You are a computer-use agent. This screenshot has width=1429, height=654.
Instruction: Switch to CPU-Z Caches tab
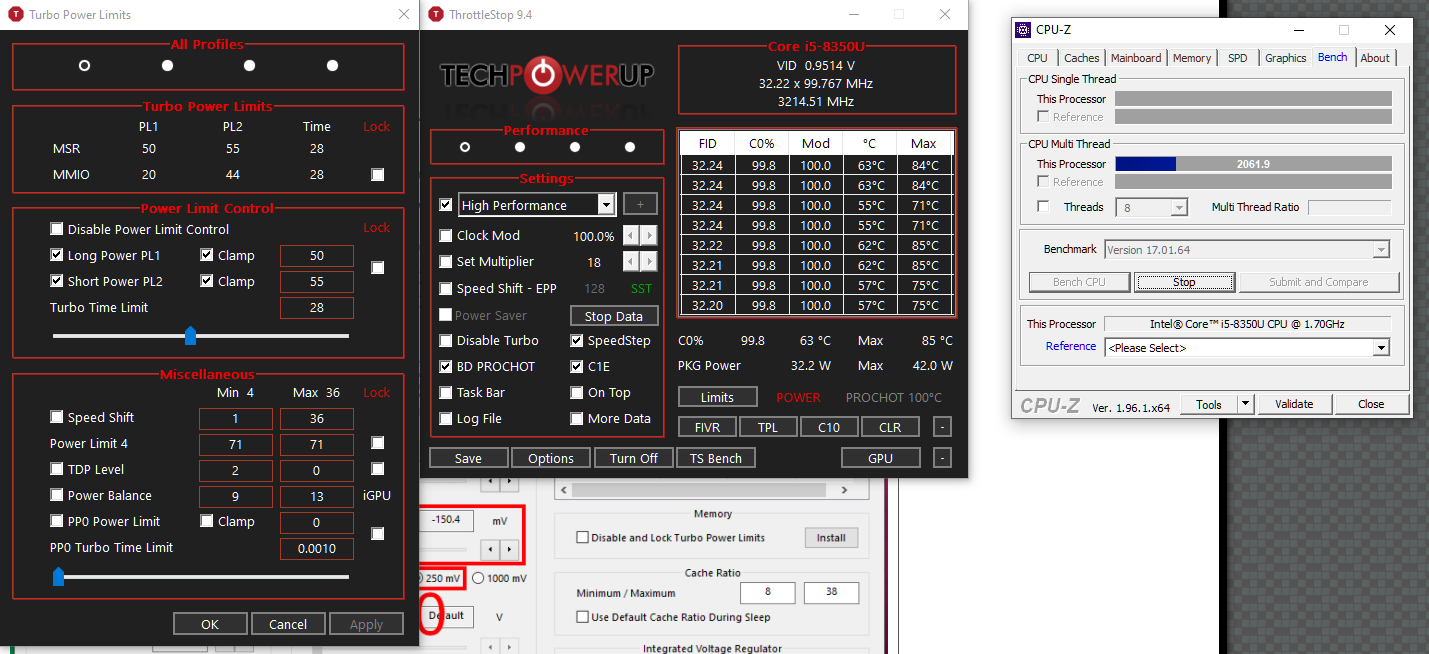tap(1082, 58)
